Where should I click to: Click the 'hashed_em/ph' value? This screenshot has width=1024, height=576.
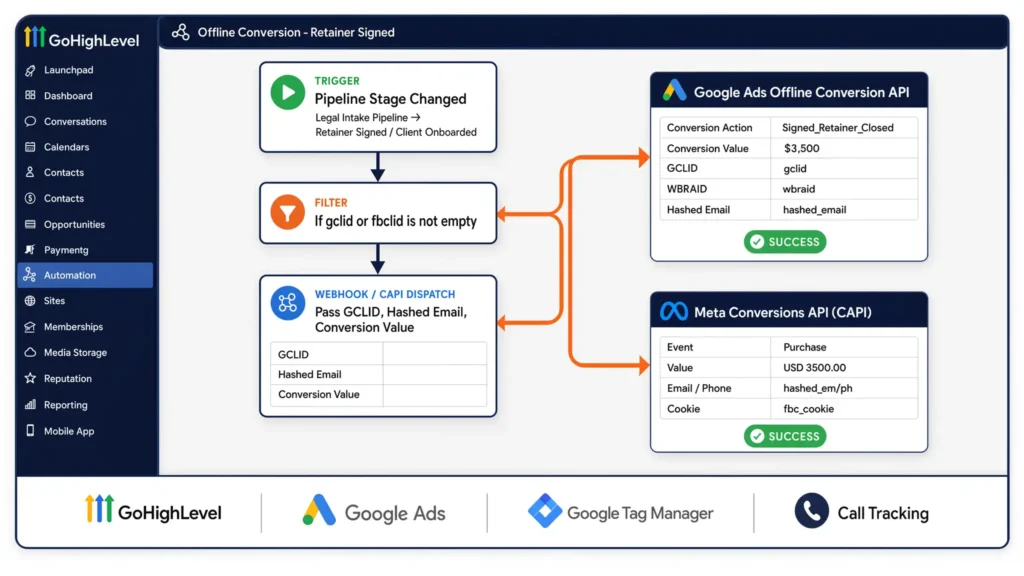point(818,388)
